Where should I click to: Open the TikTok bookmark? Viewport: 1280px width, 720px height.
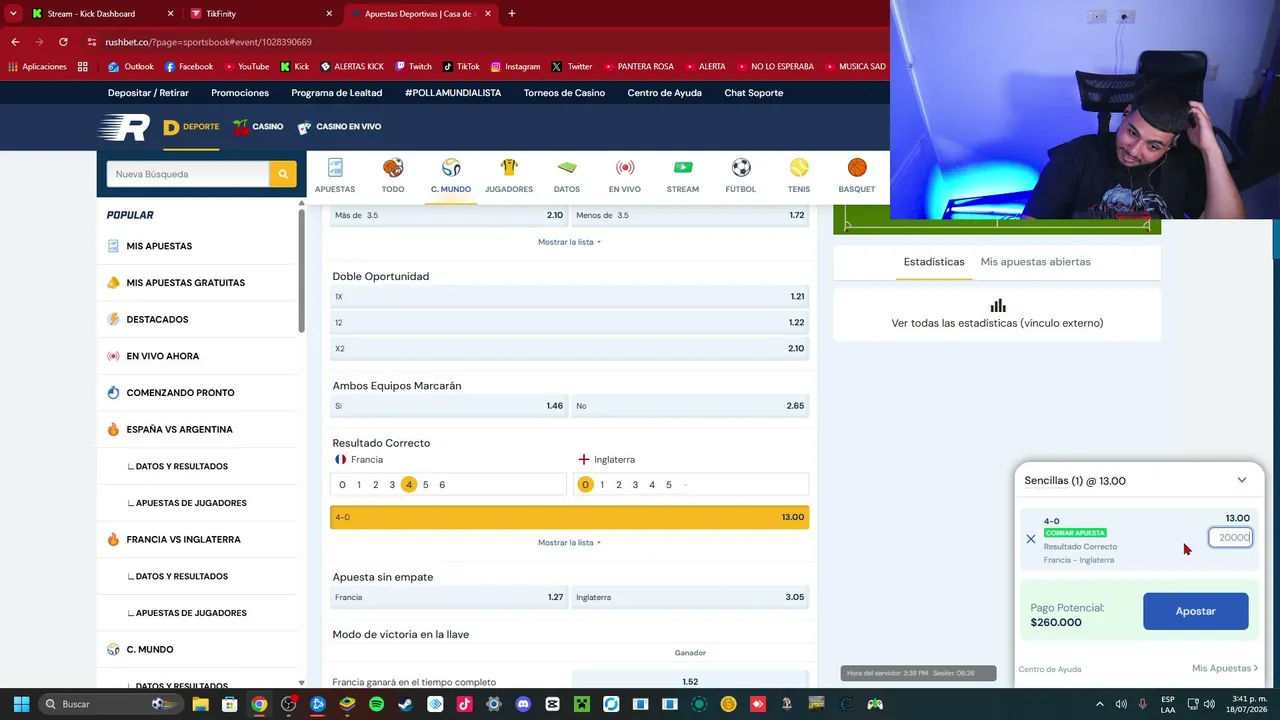pos(461,67)
